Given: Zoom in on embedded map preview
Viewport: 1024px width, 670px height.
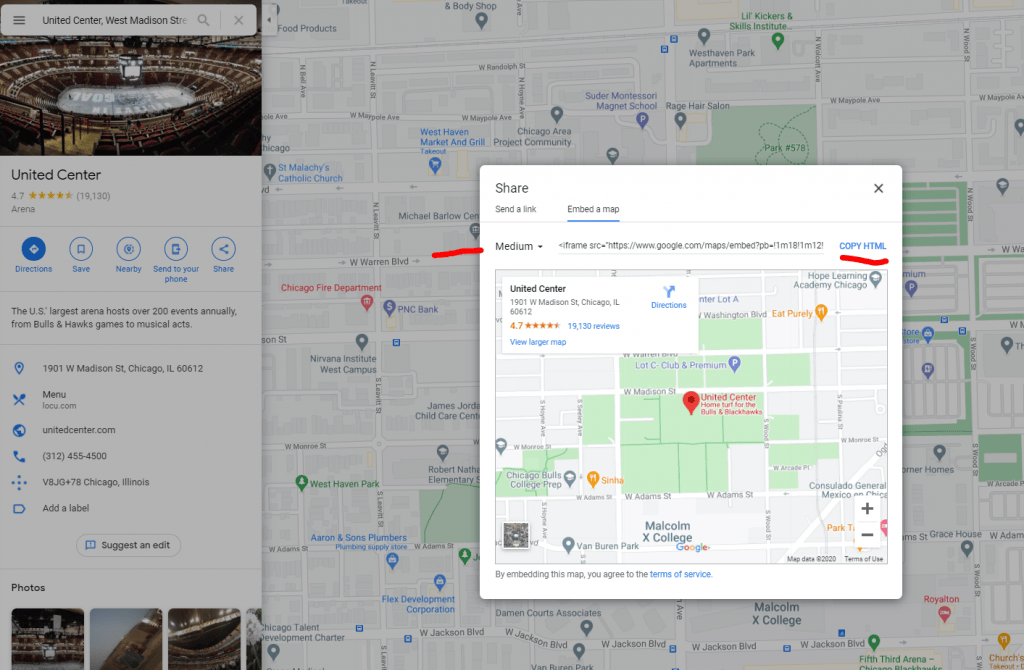Looking at the screenshot, I should (867, 509).
